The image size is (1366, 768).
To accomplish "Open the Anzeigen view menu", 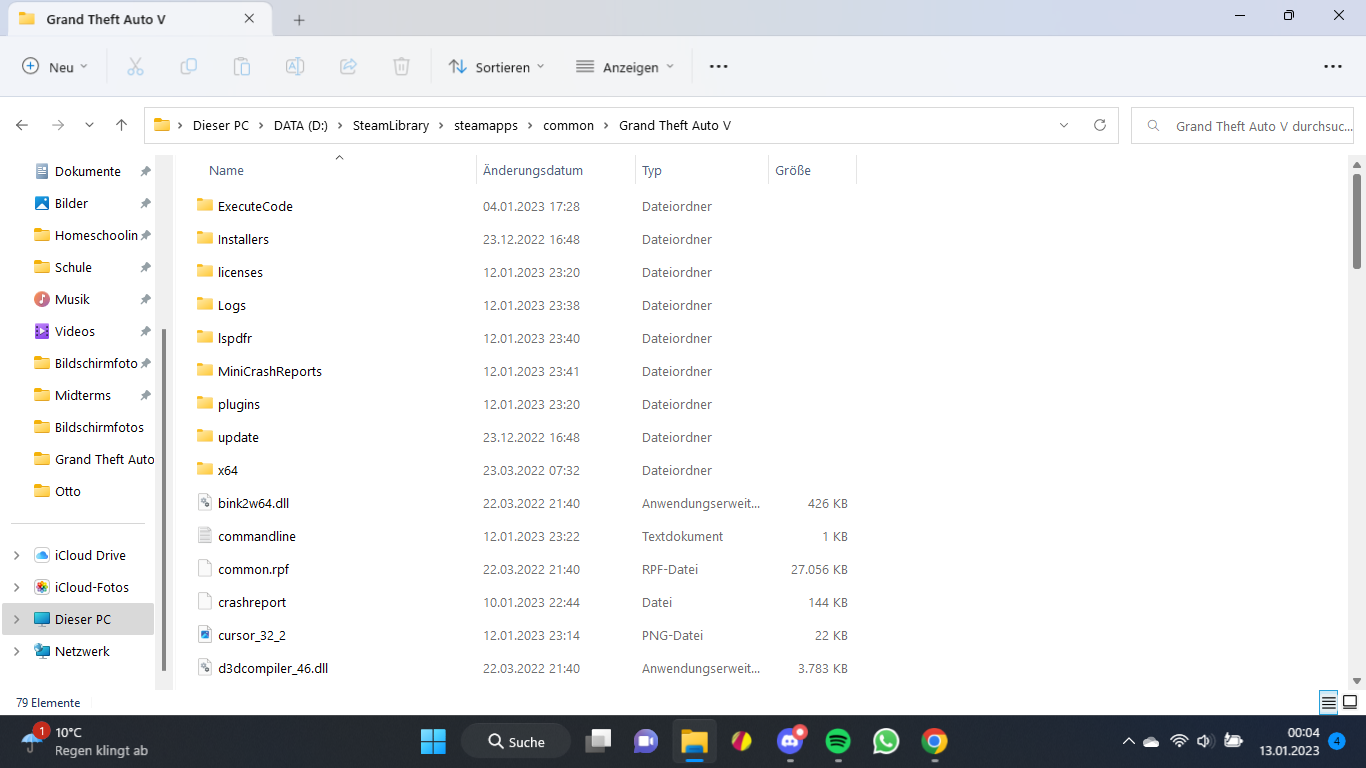I will (625, 67).
